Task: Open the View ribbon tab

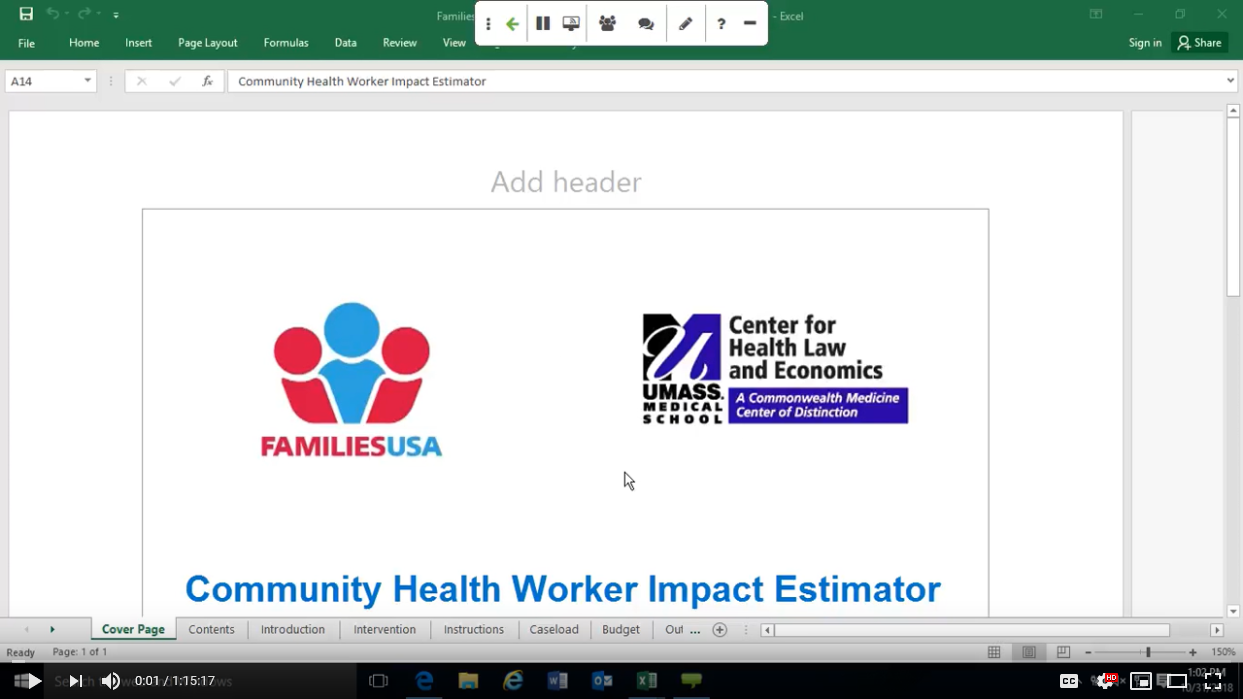Action: tap(454, 43)
